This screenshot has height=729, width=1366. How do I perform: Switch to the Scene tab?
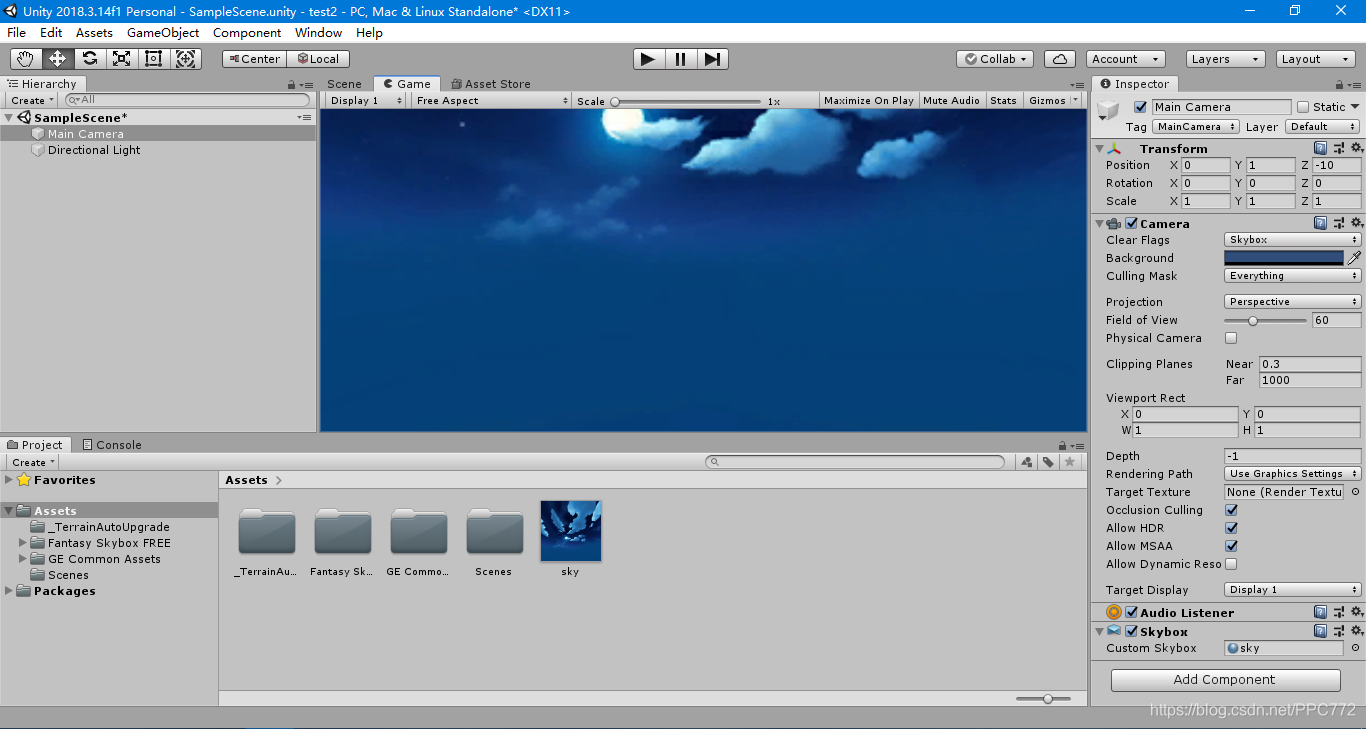[344, 84]
